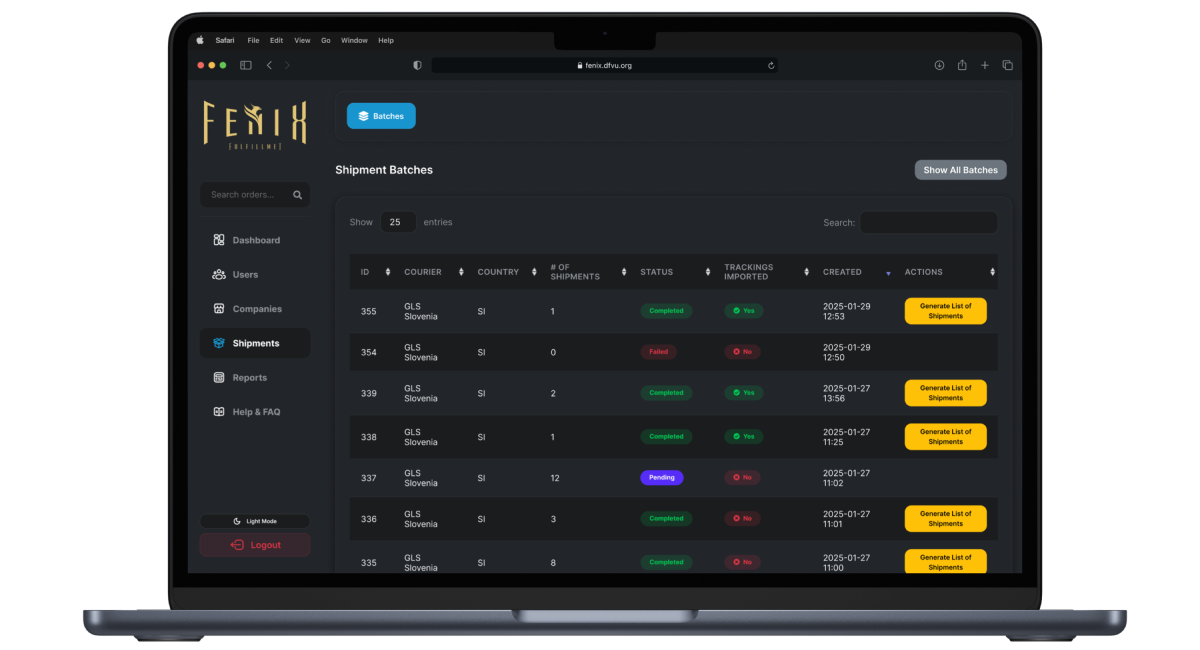Image resolution: width=1200 pixels, height=650 pixels.
Task: Click the search magnifier icon in sidebar
Action: click(297, 195)
